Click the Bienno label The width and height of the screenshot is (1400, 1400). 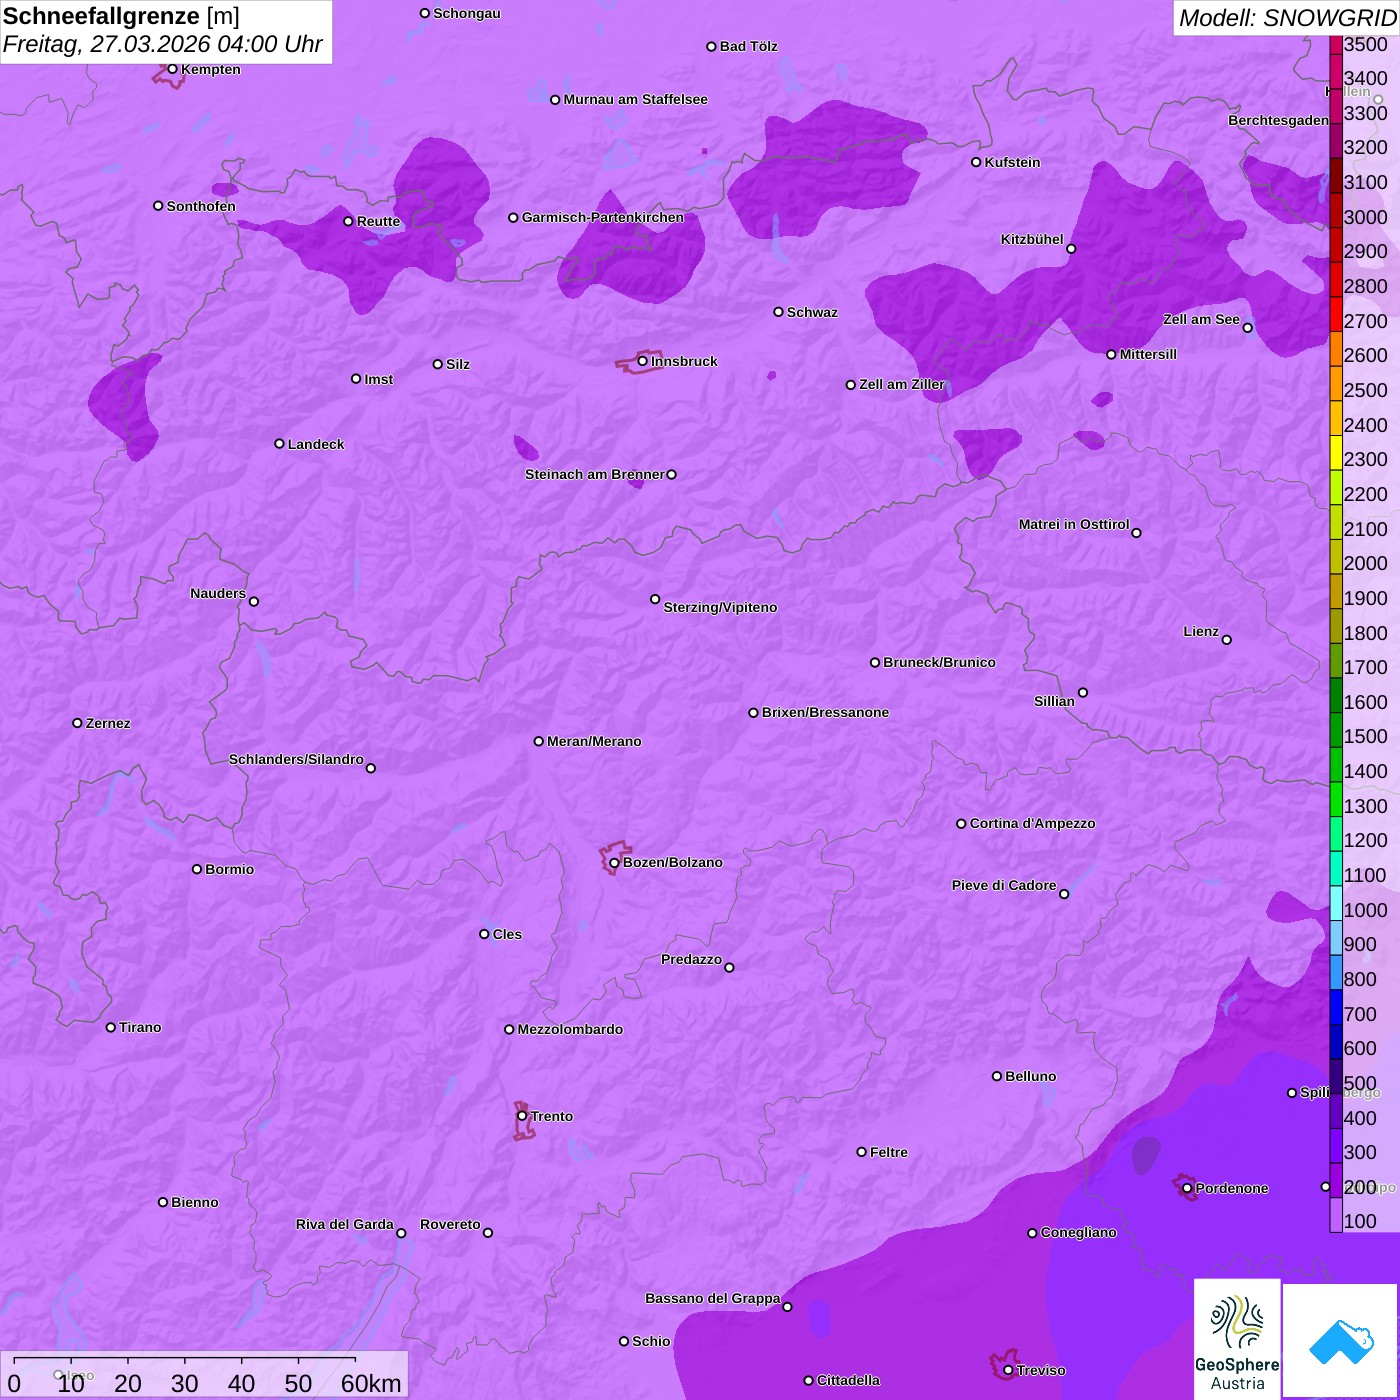tap(195, 1202)
